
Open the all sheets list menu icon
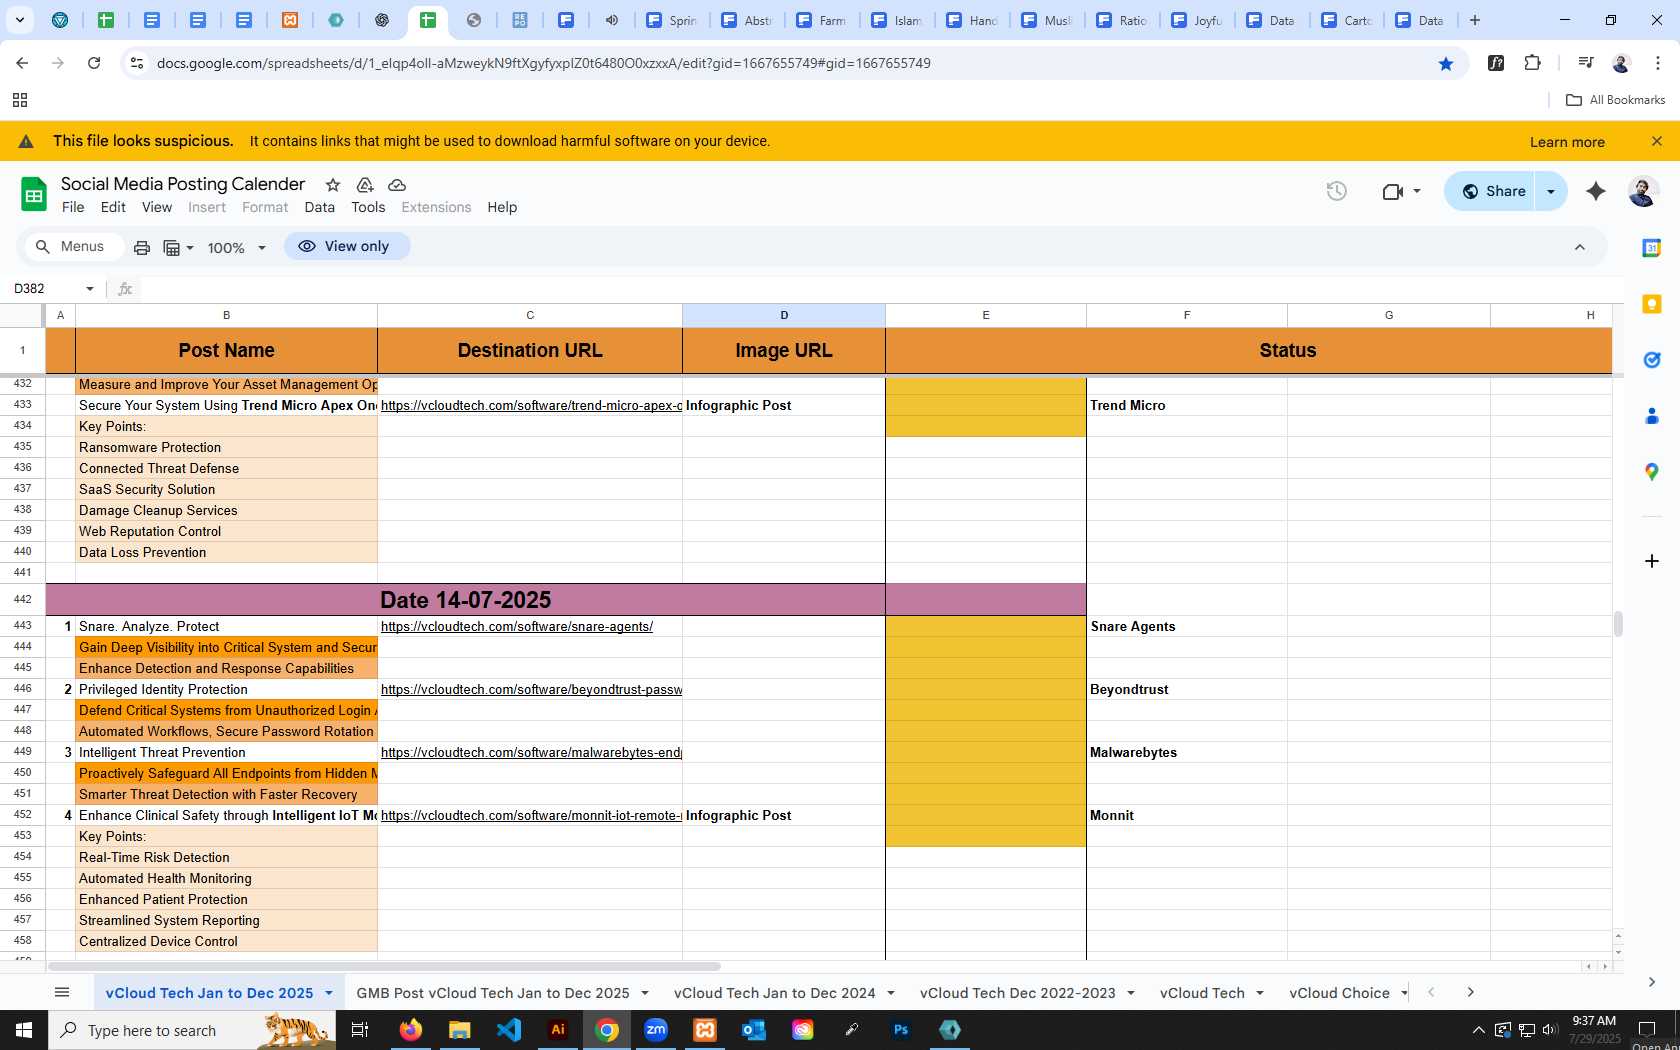[62, 992]
